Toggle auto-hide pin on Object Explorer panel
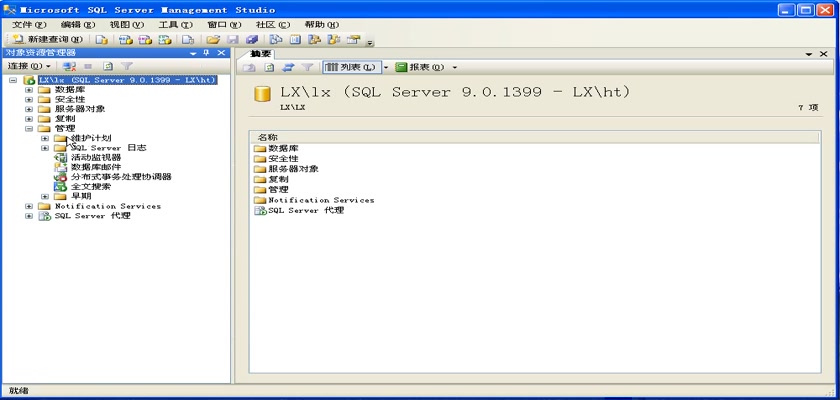Image resolution: width=840 pixels, height=400 pixels. [206, 52]
